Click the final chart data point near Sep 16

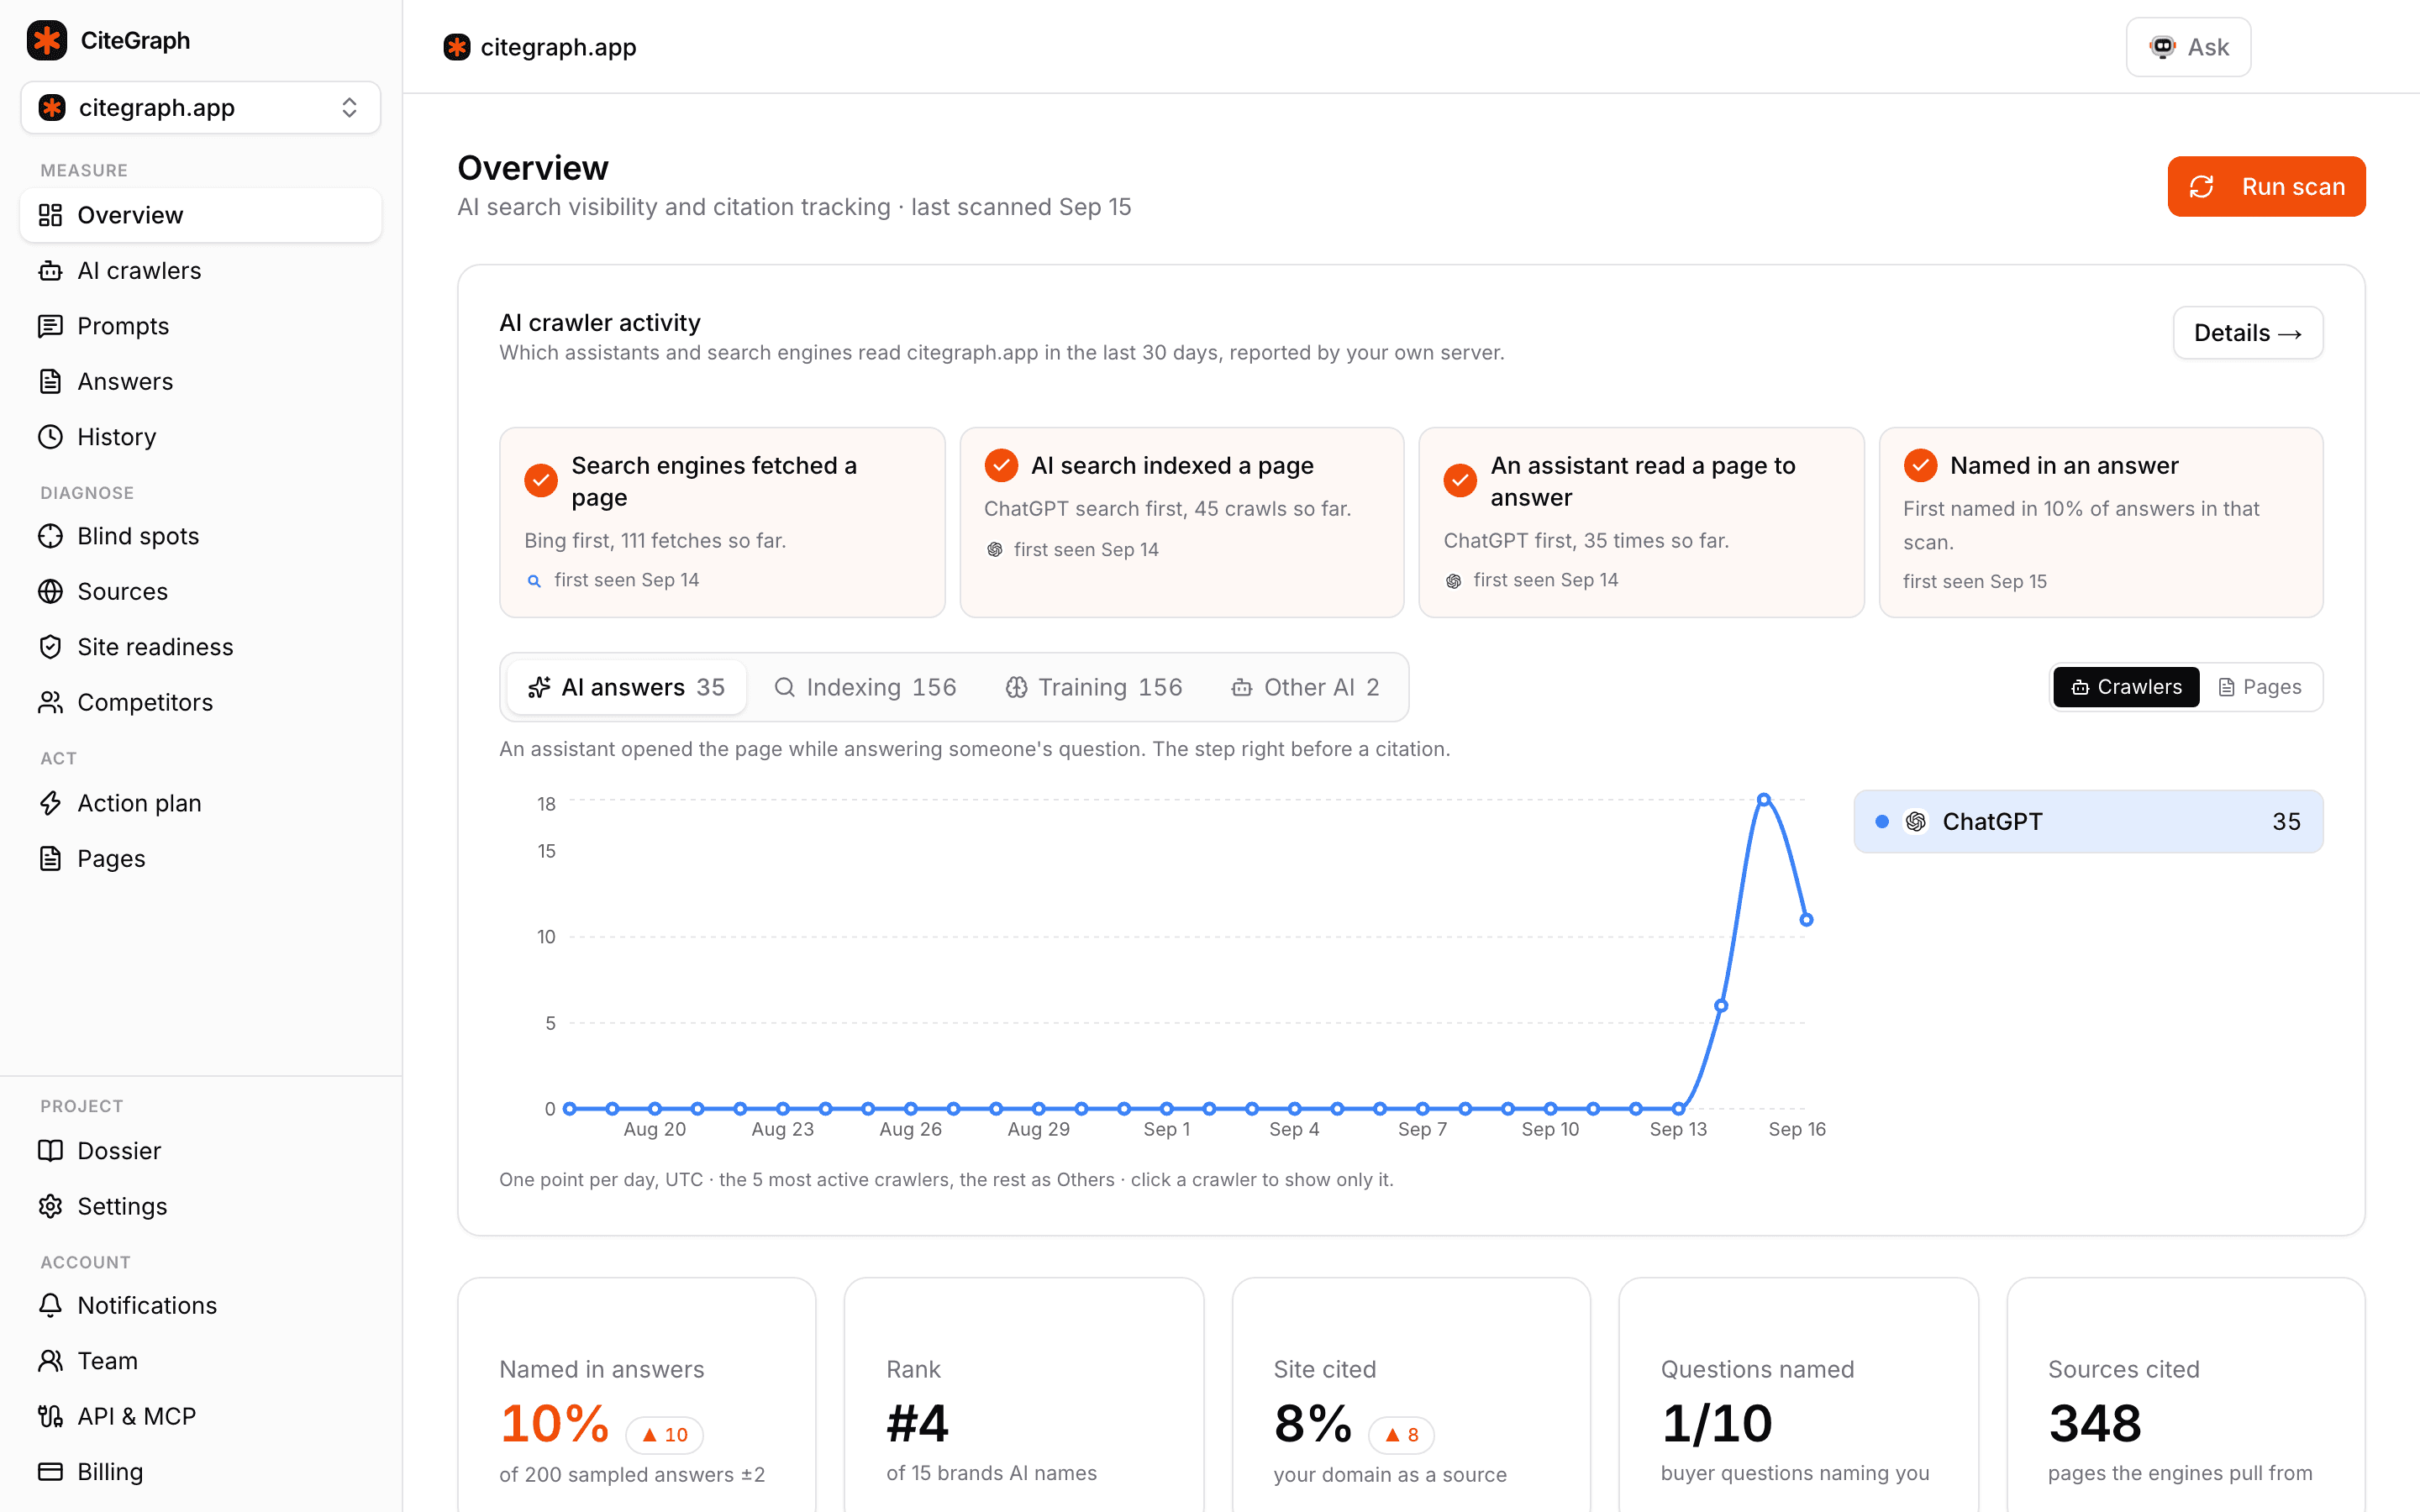1806,920
